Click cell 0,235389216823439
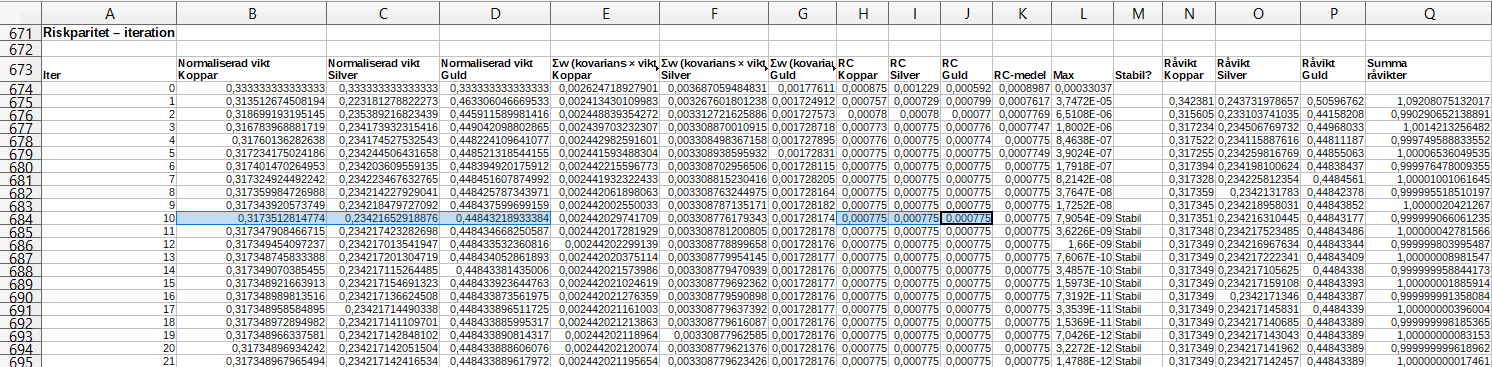1492x367 pixels. pos(383,115)
